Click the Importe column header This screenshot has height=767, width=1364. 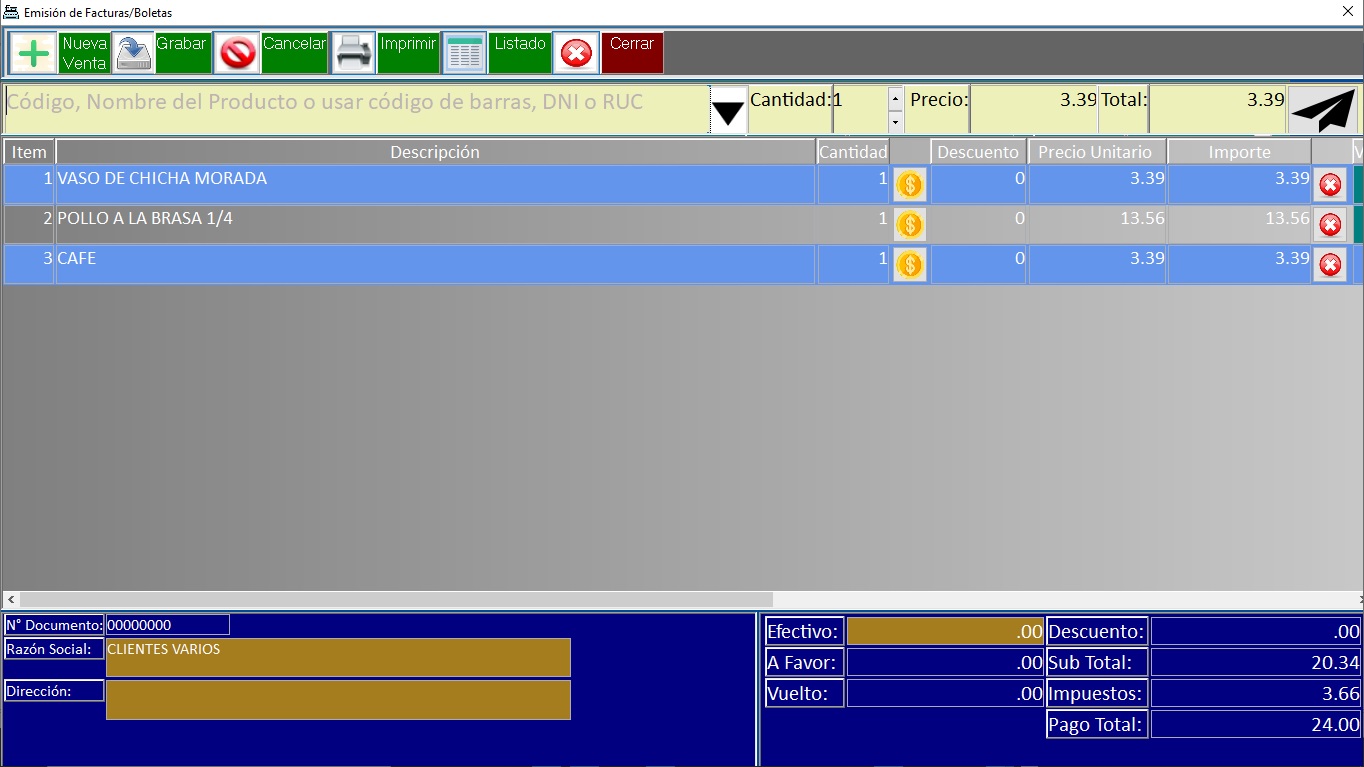(x=1239, y=152)
